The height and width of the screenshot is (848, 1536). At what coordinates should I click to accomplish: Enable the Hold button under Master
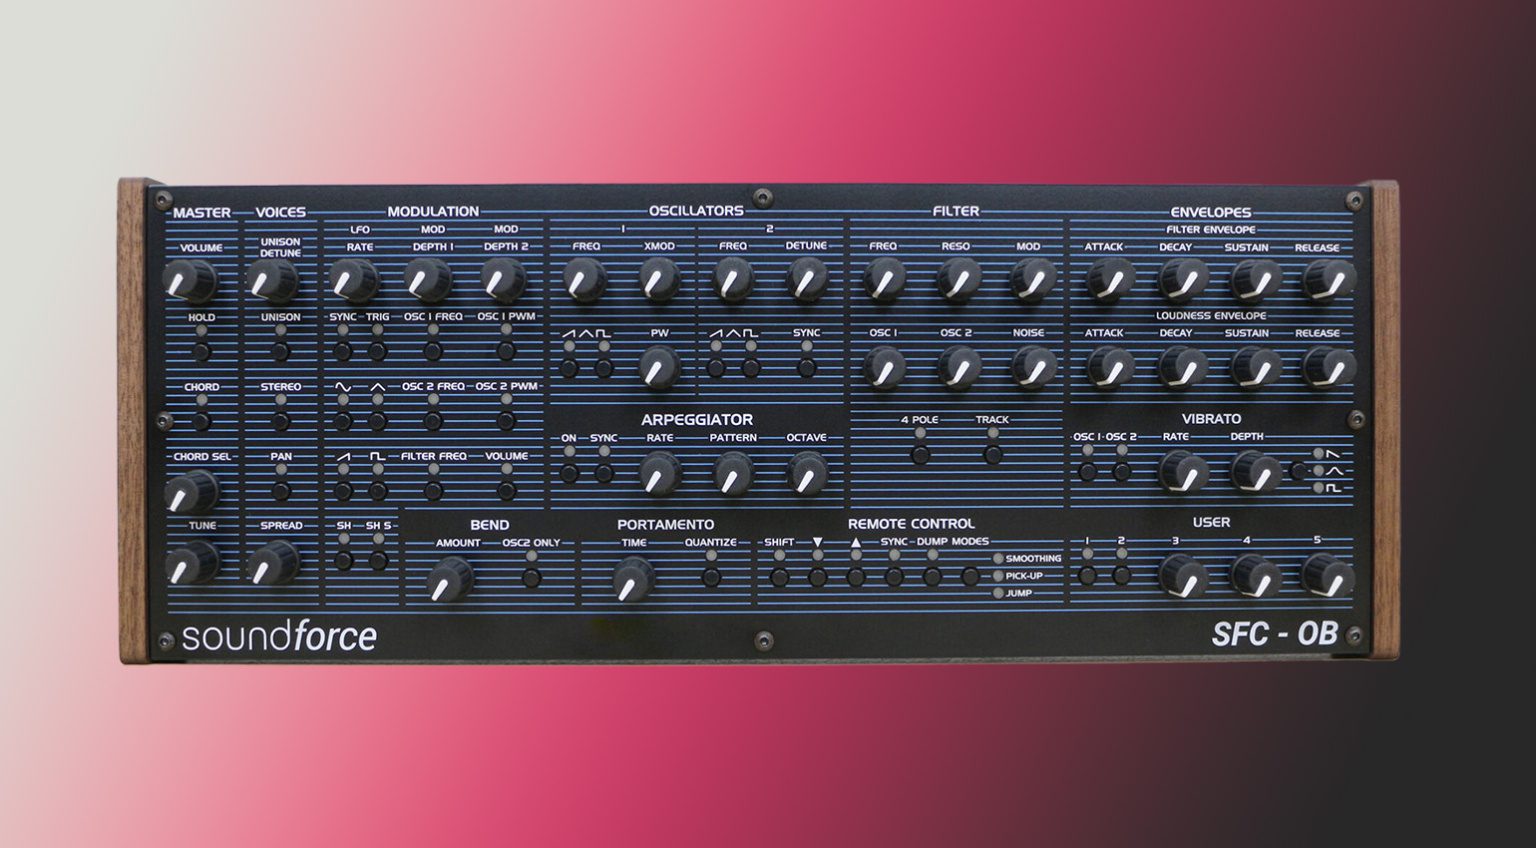point(200,353)
